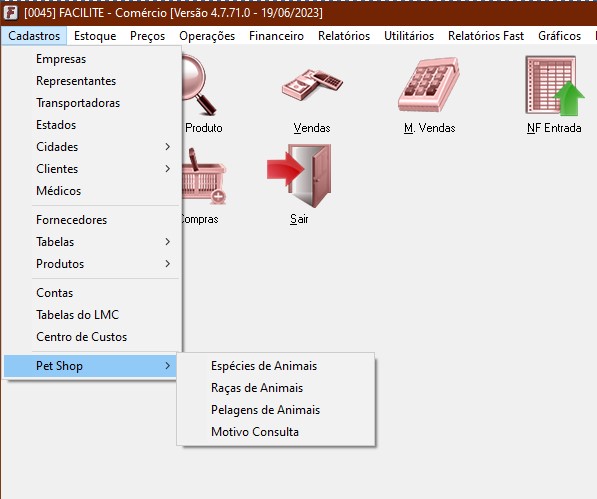The height and width of the screenshot is (499, 597).
Task: Open the Compras shopping basket icon
Action: point(204,176)
